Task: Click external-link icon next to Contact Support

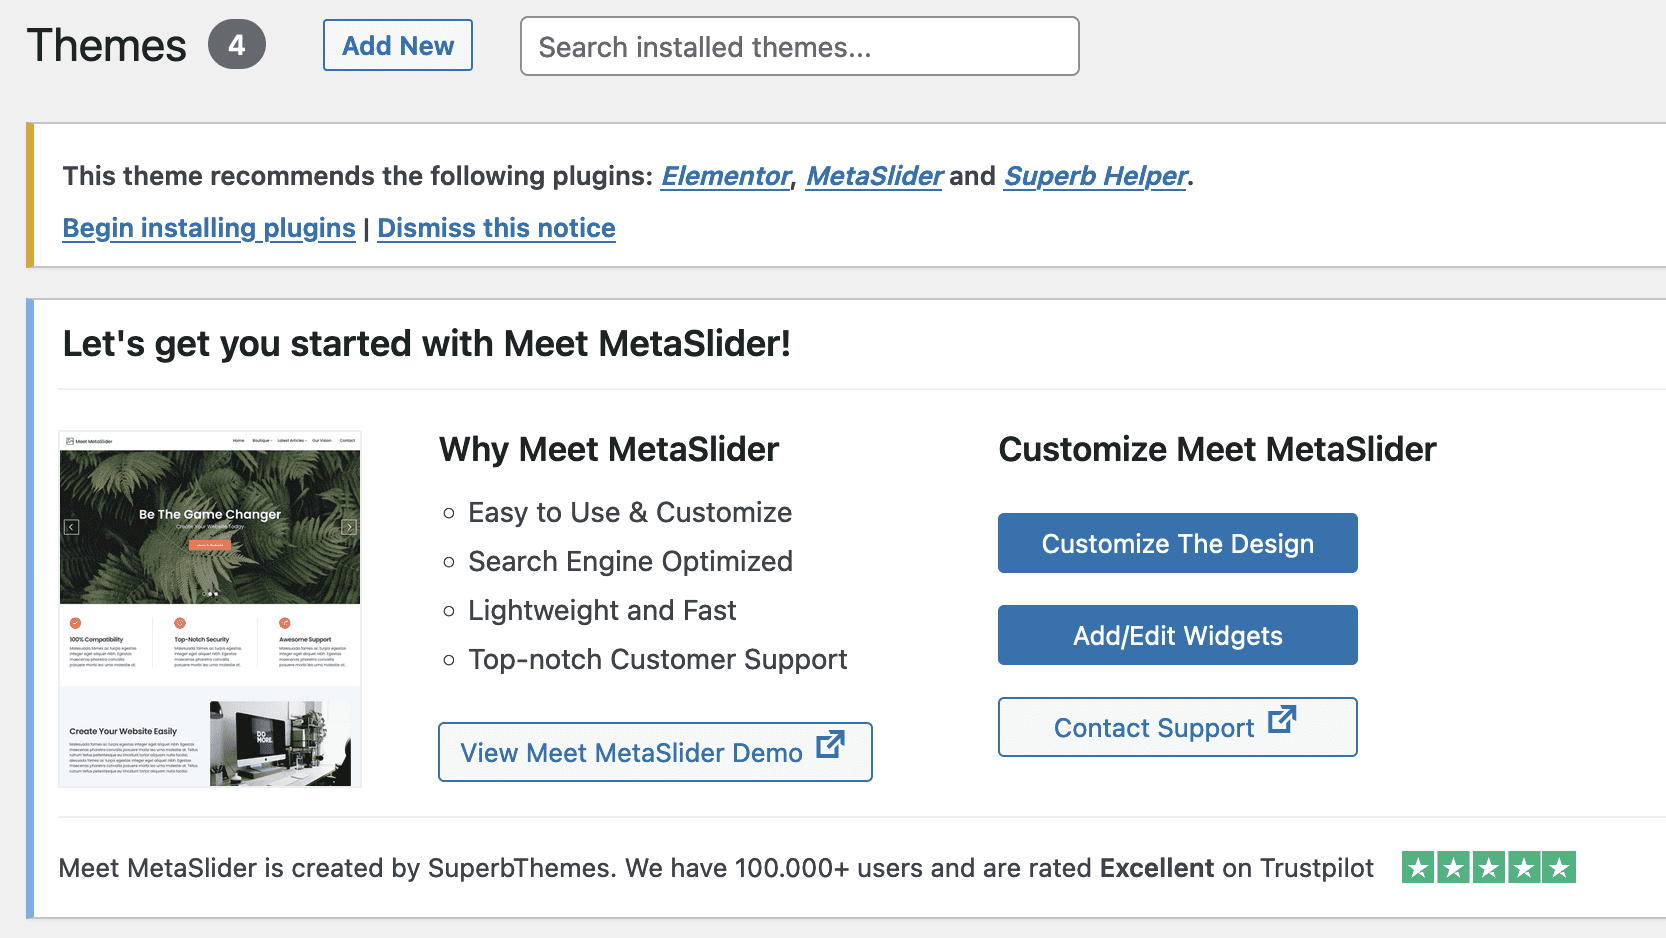Action: tap(1282, 720)
